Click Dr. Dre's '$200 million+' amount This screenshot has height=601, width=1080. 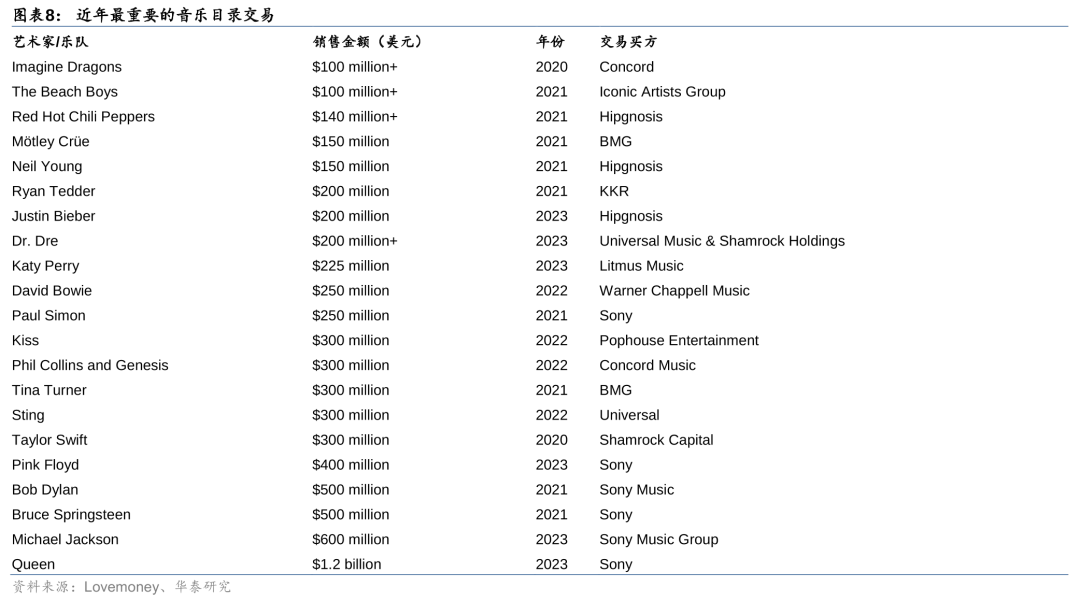[355, 241]
